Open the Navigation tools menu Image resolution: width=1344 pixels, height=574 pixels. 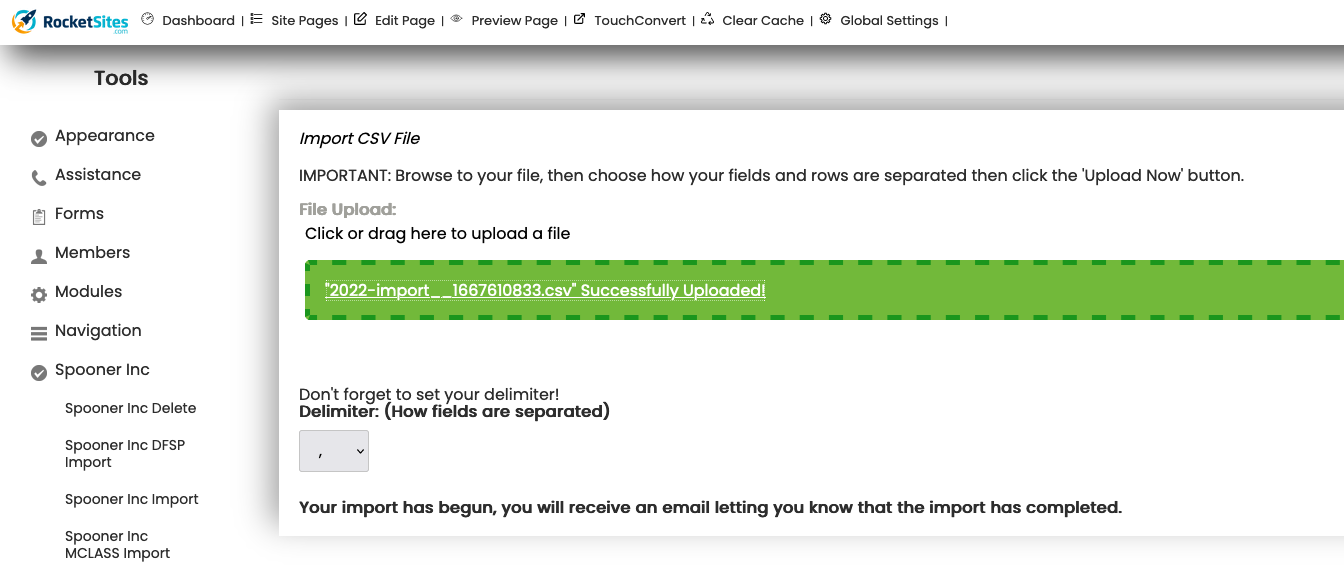point(98,331)
